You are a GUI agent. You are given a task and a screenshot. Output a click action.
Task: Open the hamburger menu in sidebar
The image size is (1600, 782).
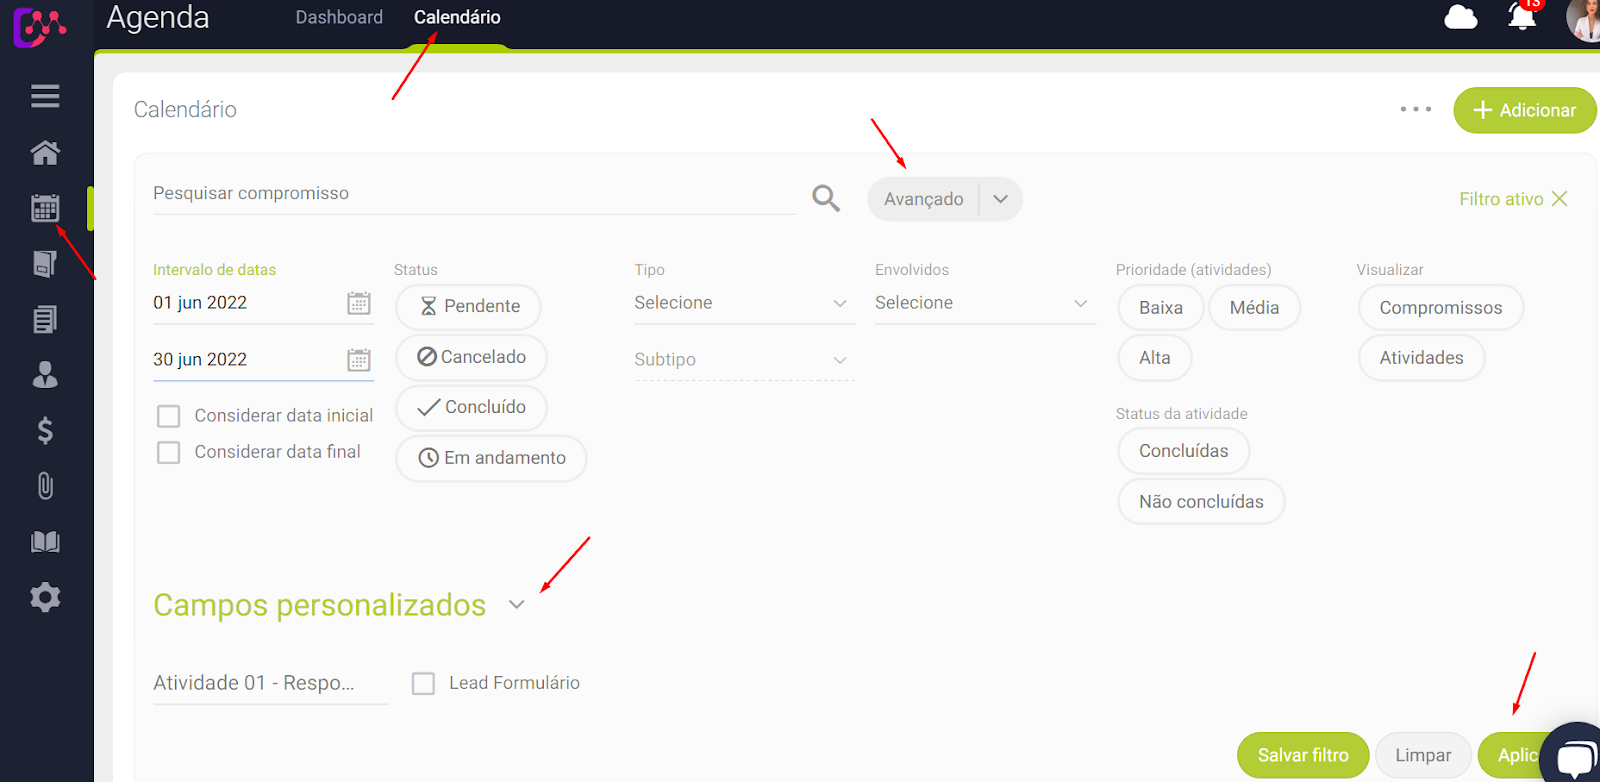(45, 96)
